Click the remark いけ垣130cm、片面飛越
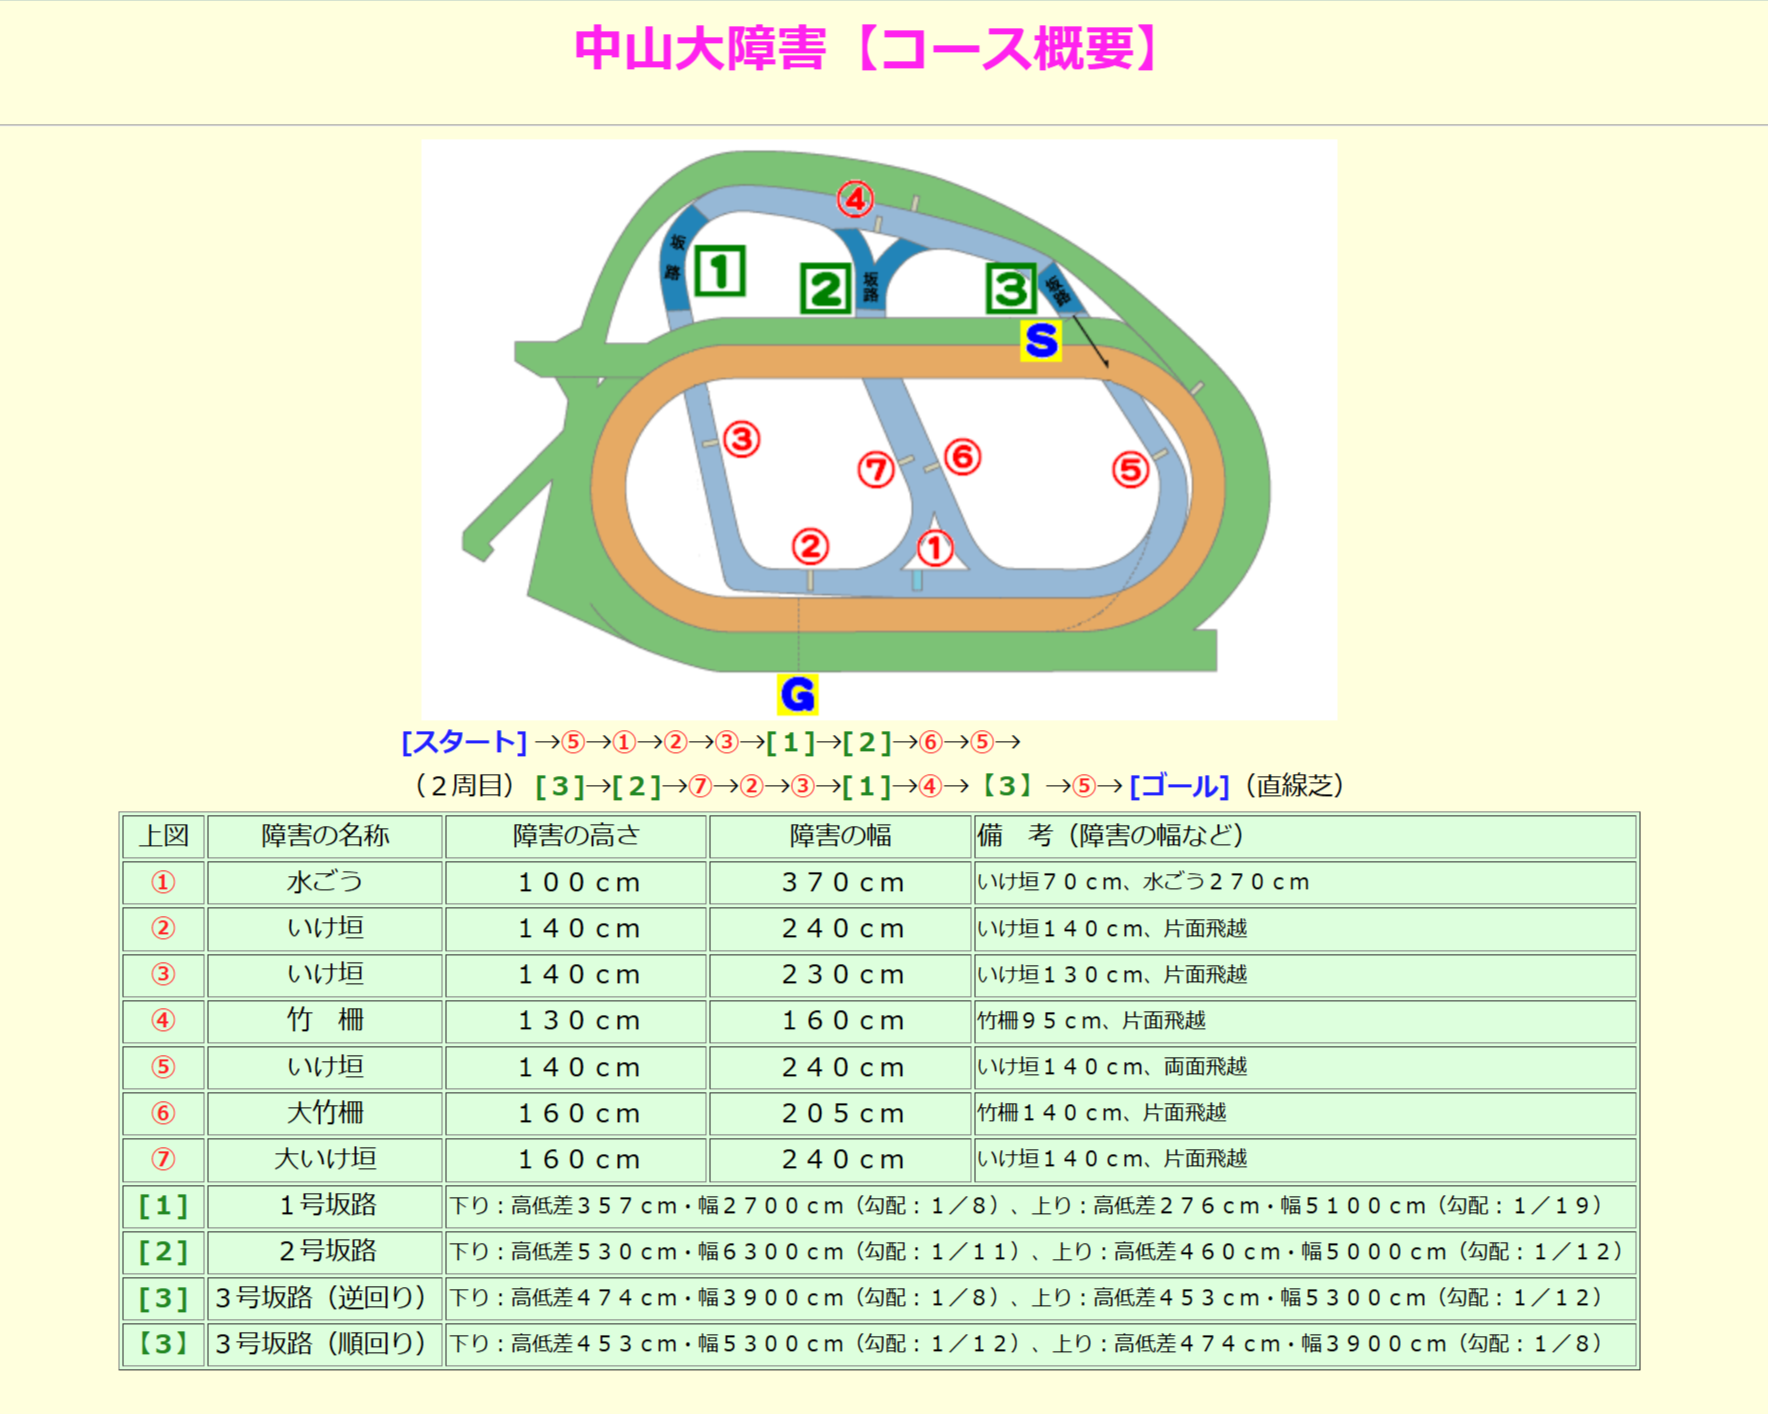Image resolution: width=1768 pixels, height=1414 pixels. [1112, 974]
